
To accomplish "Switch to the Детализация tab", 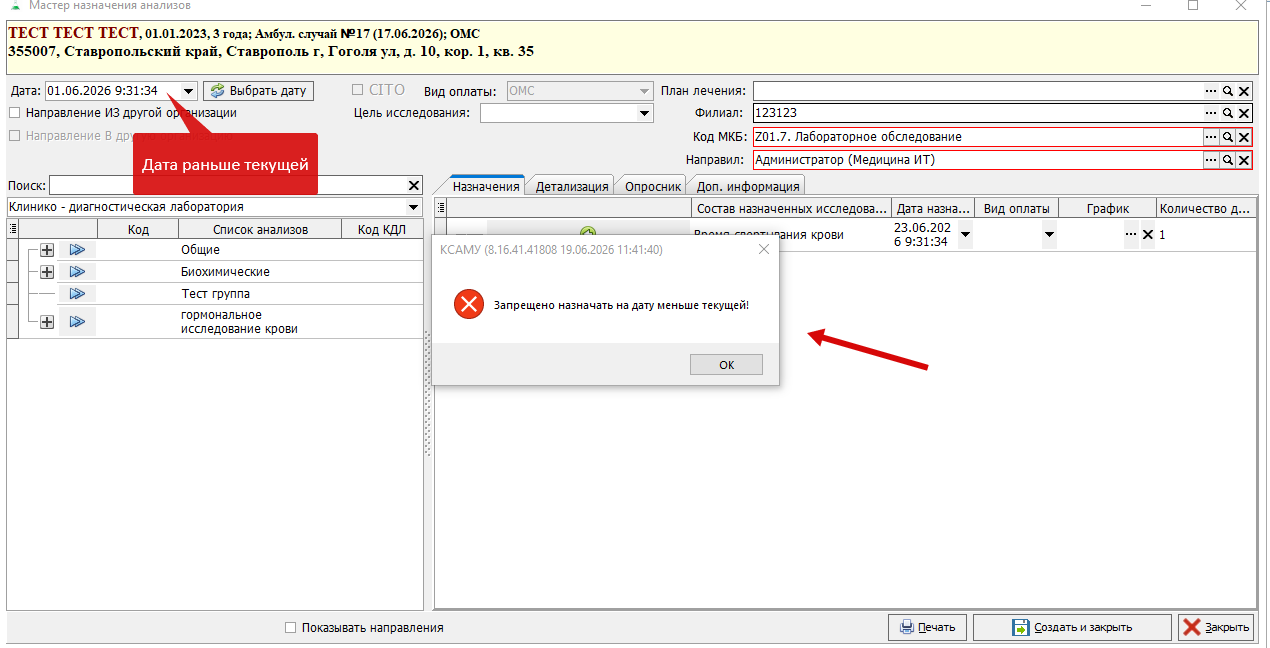I will pos(572,186).
